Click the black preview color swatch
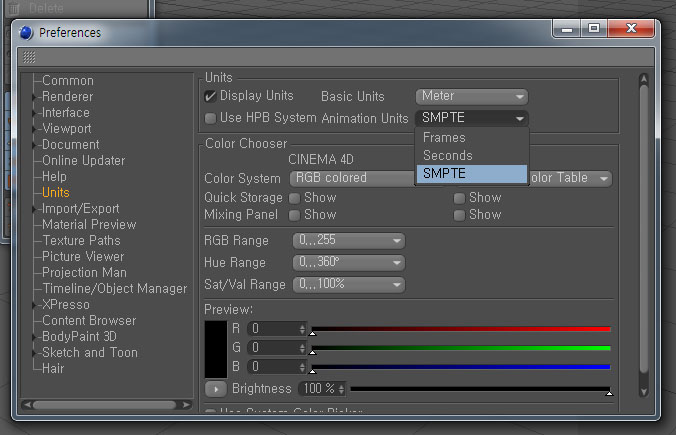The height and width of the screenshot is (435, 676). pyautogui.click(x=216, y=349)
